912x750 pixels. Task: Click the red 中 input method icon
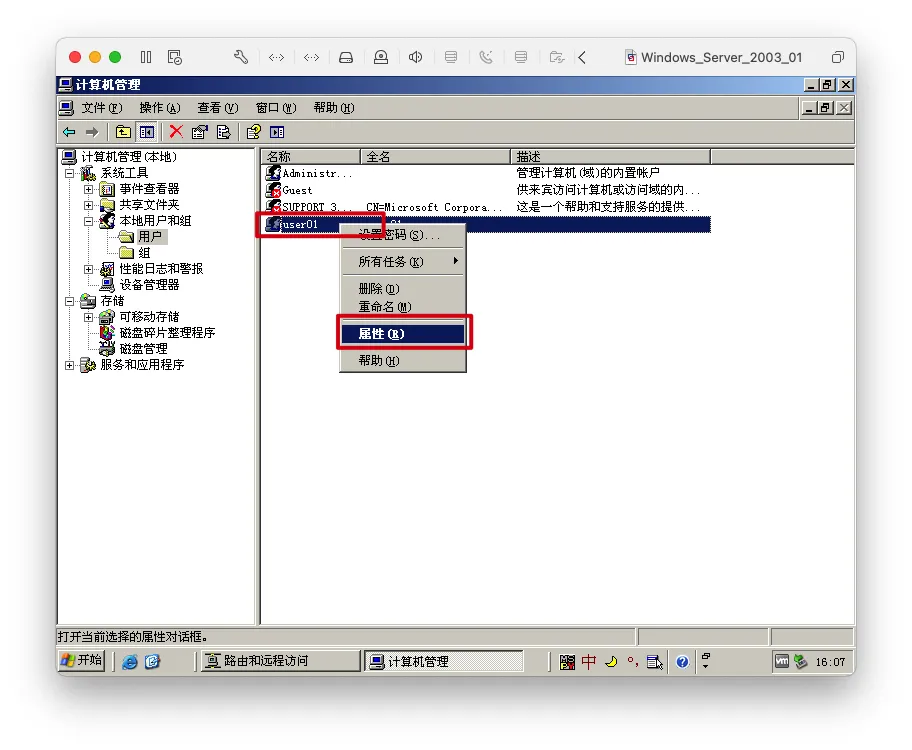tap(589, 662)
